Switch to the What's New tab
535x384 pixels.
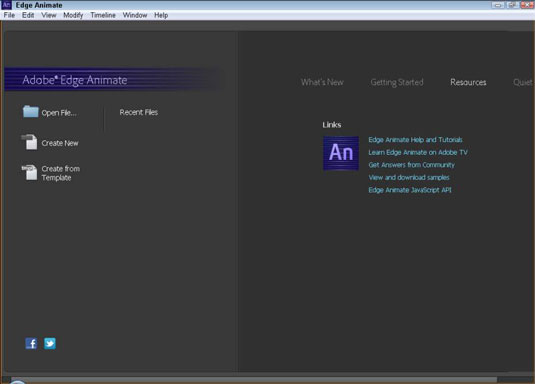pos(322,82)
